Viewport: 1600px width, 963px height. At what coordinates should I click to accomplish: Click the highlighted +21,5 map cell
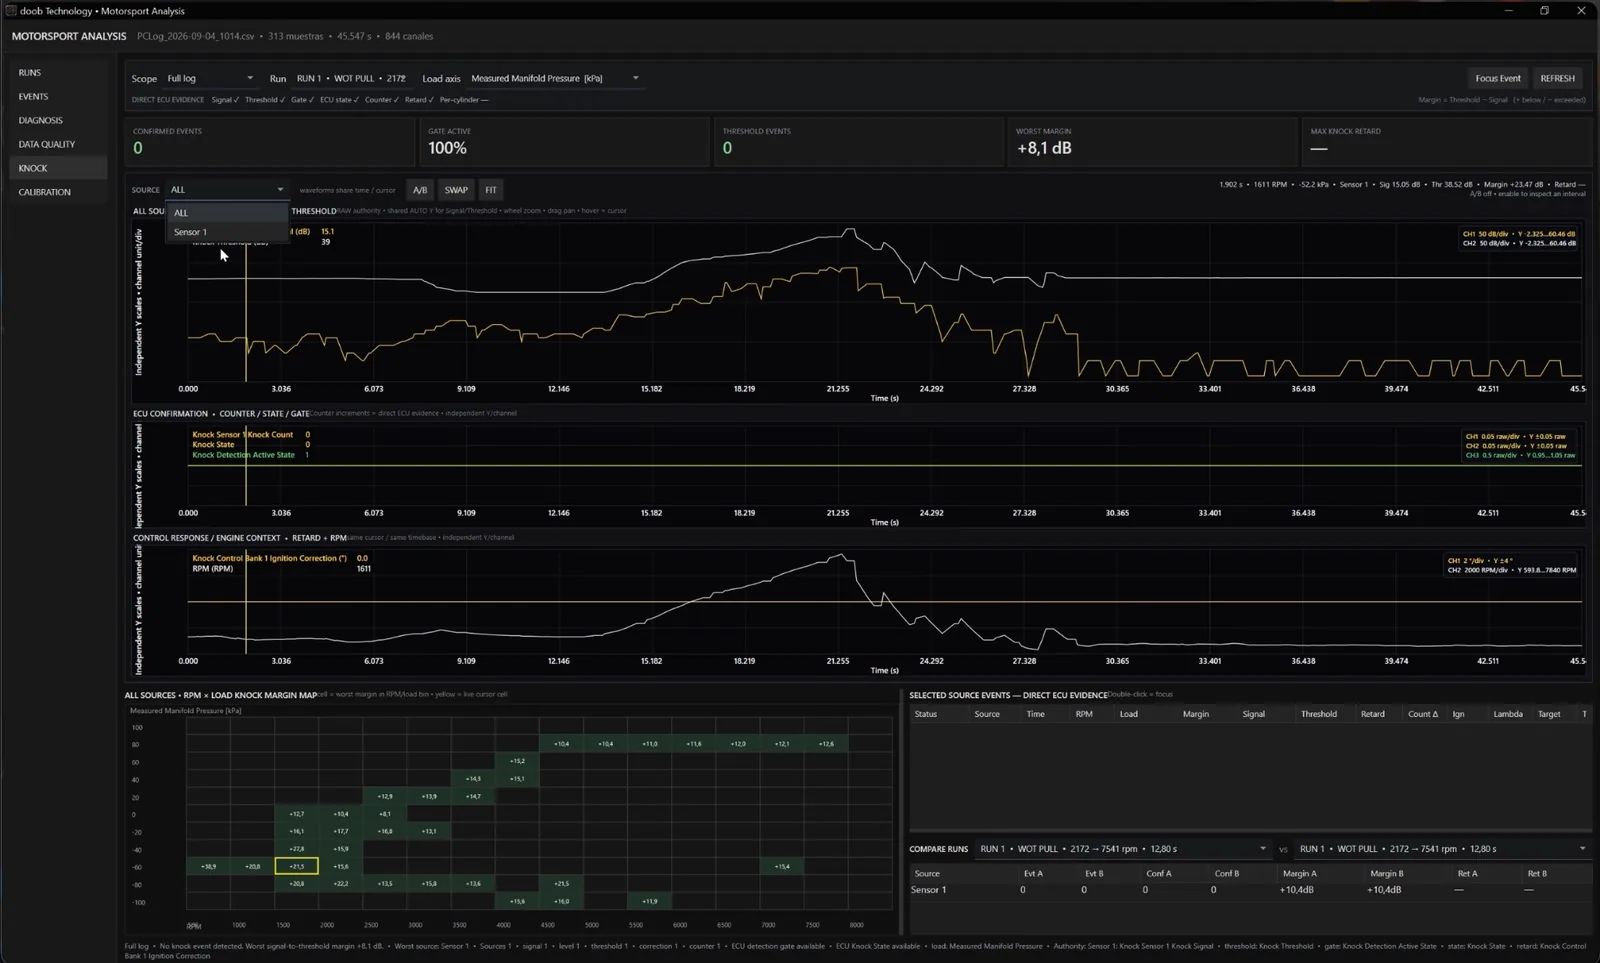(297, 866)
